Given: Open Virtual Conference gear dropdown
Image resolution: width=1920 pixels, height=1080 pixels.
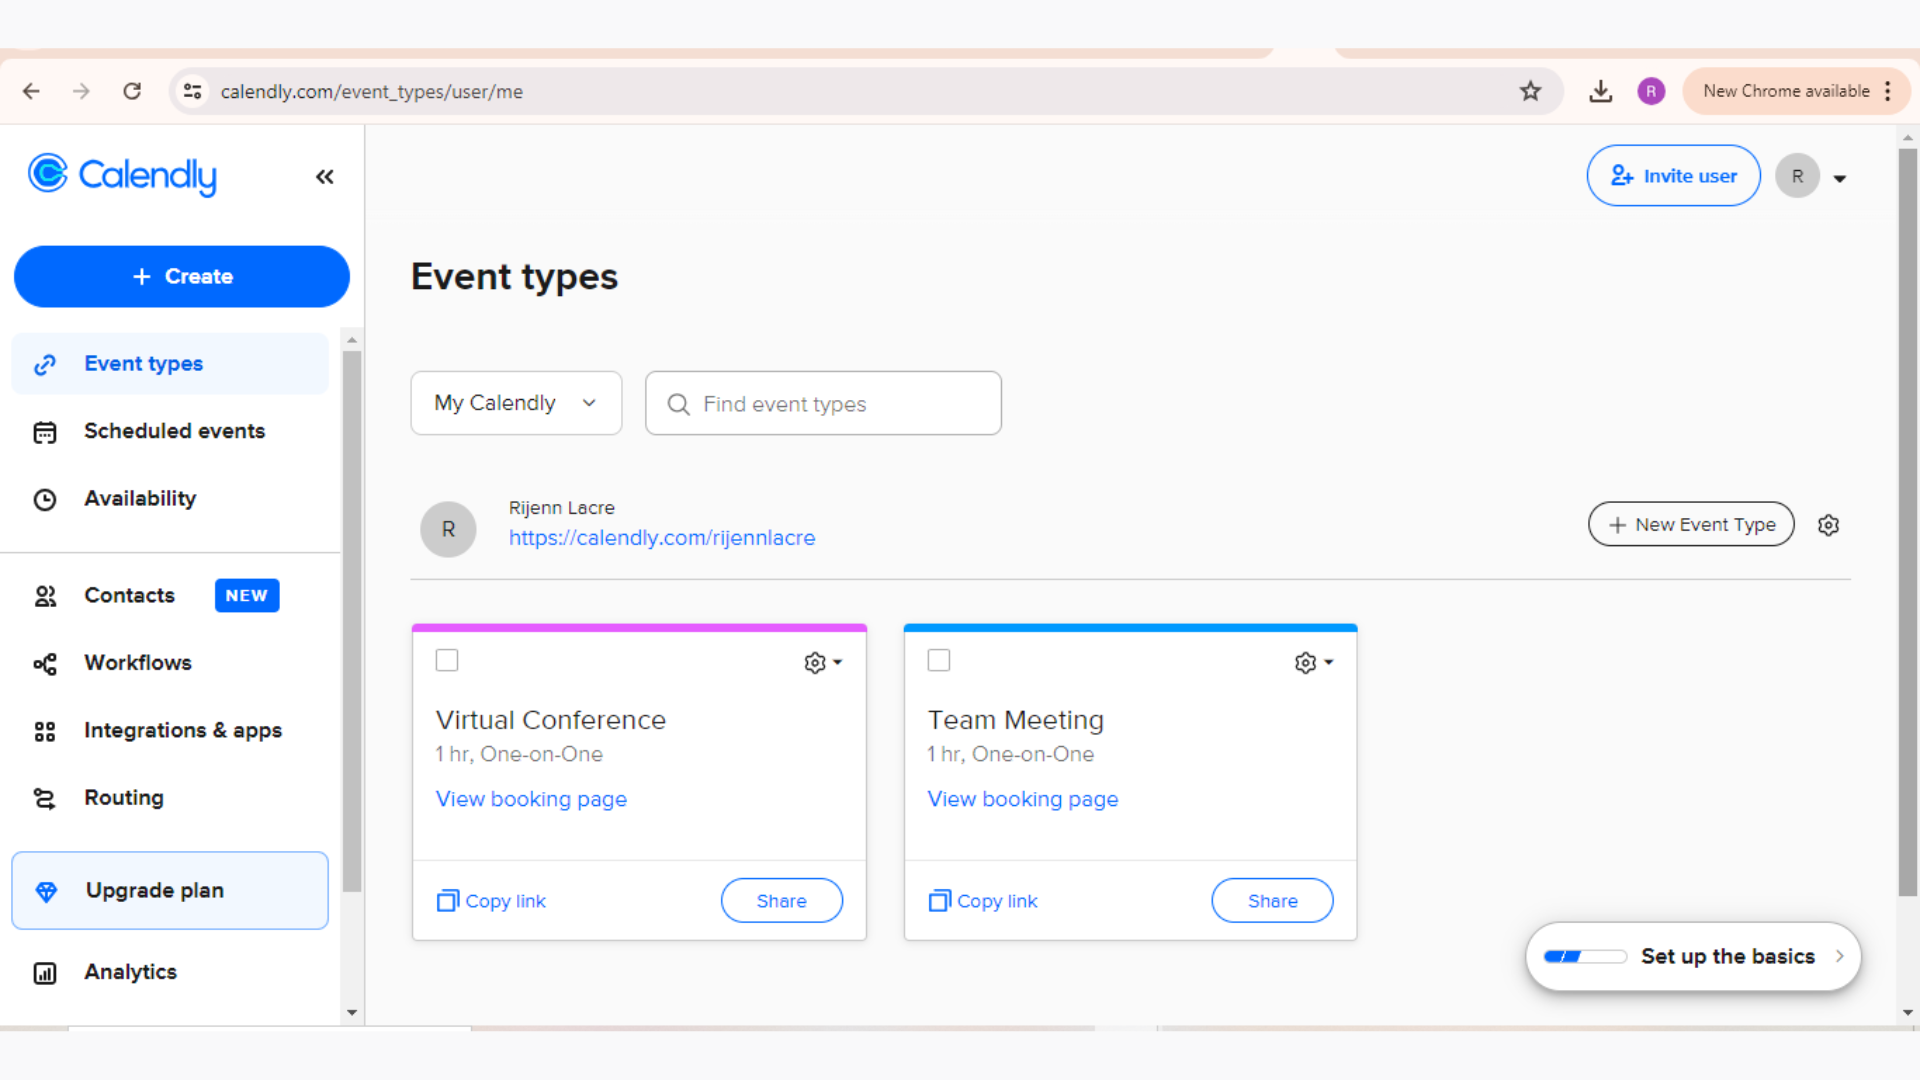Looking at the screenshot, I should [822, 662].
